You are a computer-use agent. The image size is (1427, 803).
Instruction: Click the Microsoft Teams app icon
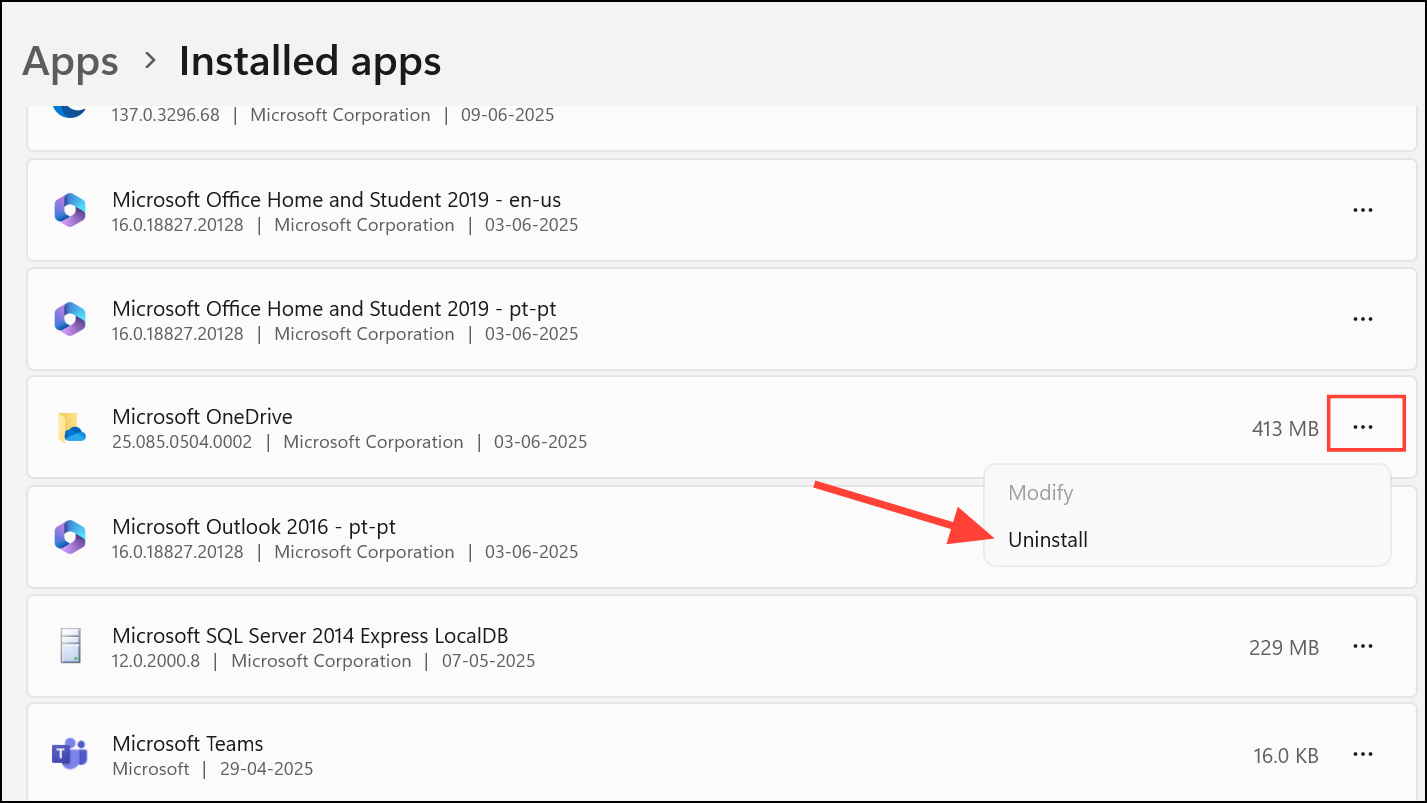(70, 754)
